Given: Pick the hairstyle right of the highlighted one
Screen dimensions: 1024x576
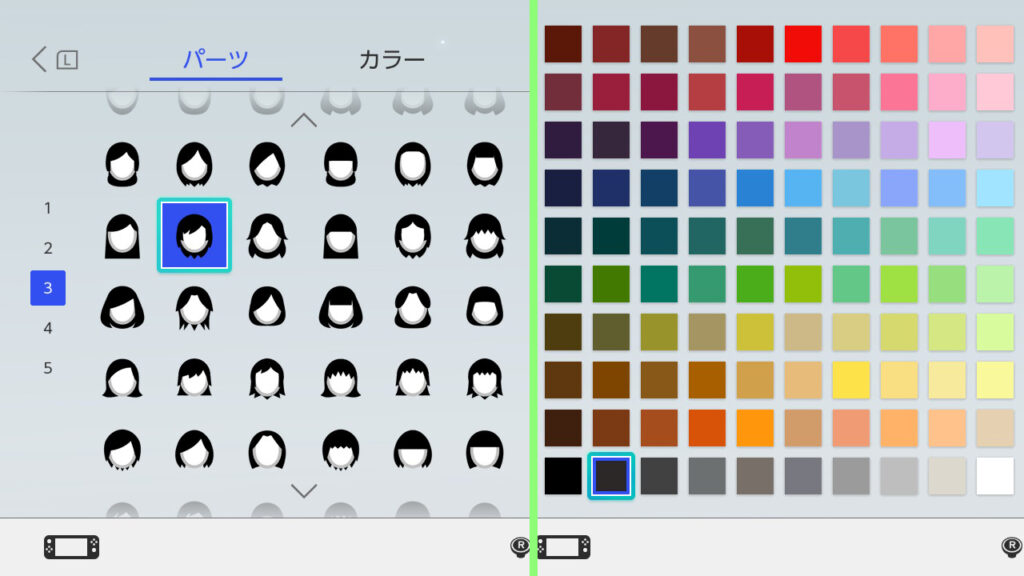Looking at the screenshot, I should tap(267, 236).
